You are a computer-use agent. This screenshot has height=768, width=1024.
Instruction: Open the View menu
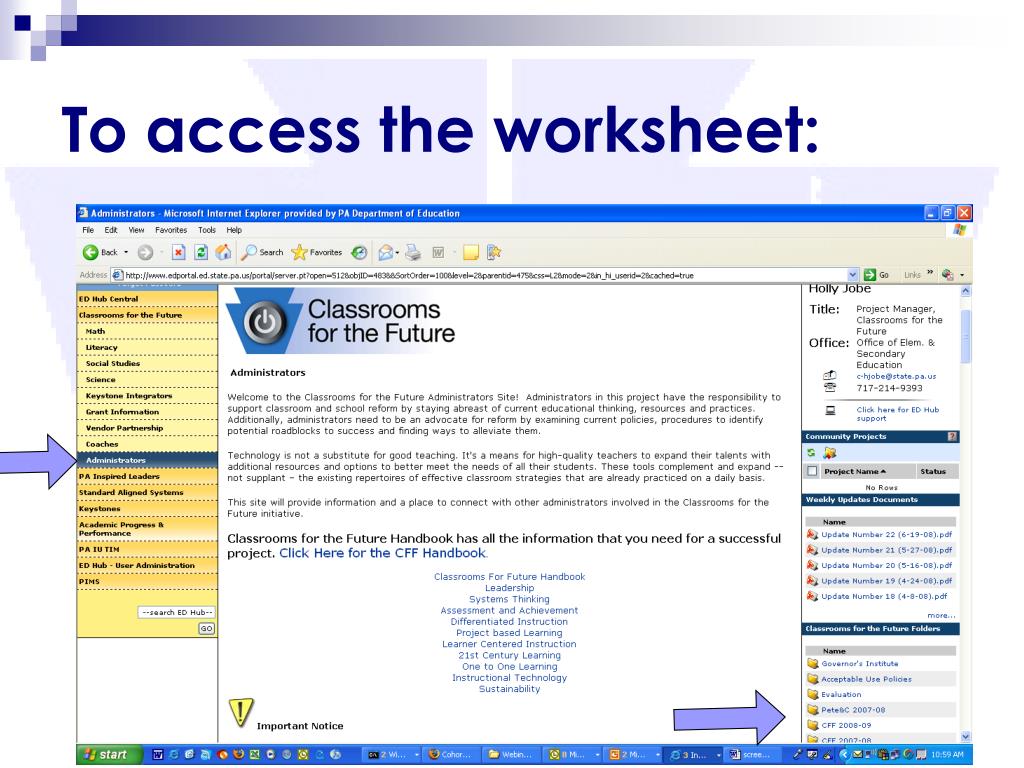(x=136, y=230)
